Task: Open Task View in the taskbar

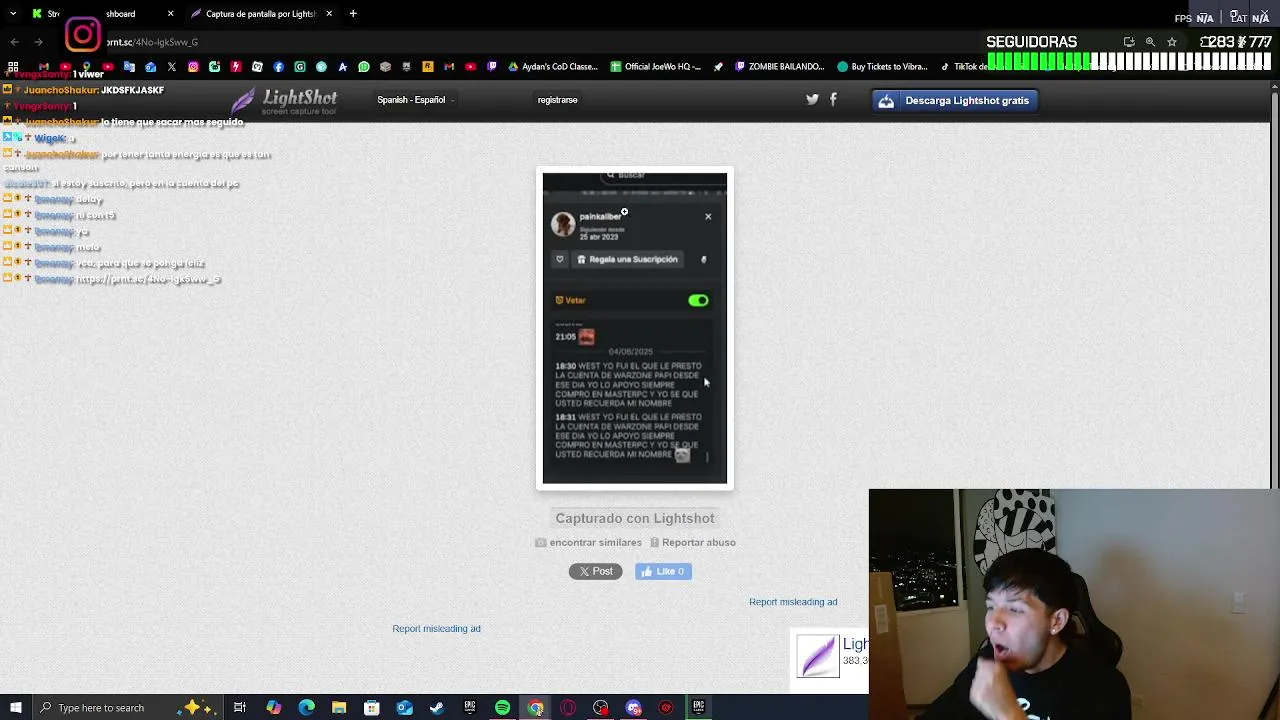Action: pos(240,708)
